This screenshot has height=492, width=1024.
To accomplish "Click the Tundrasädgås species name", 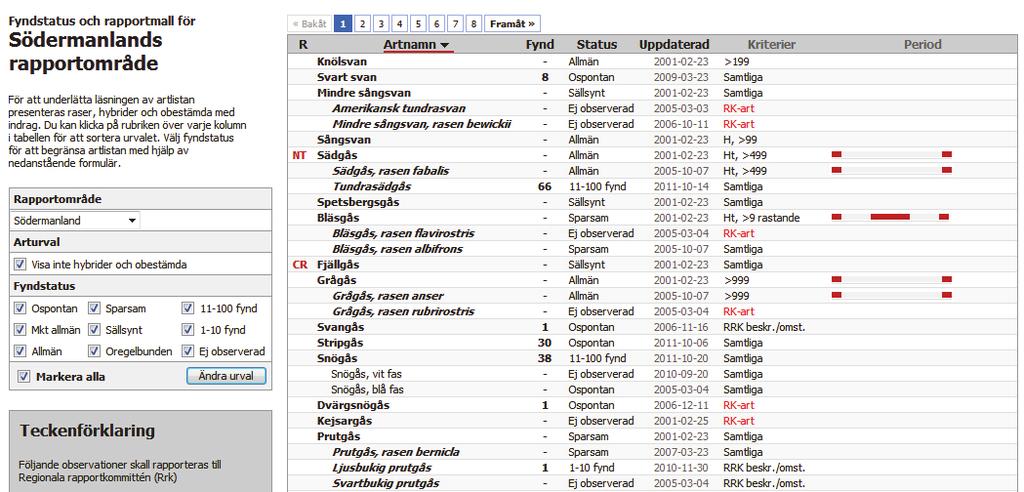I will (x=372, y=187).
